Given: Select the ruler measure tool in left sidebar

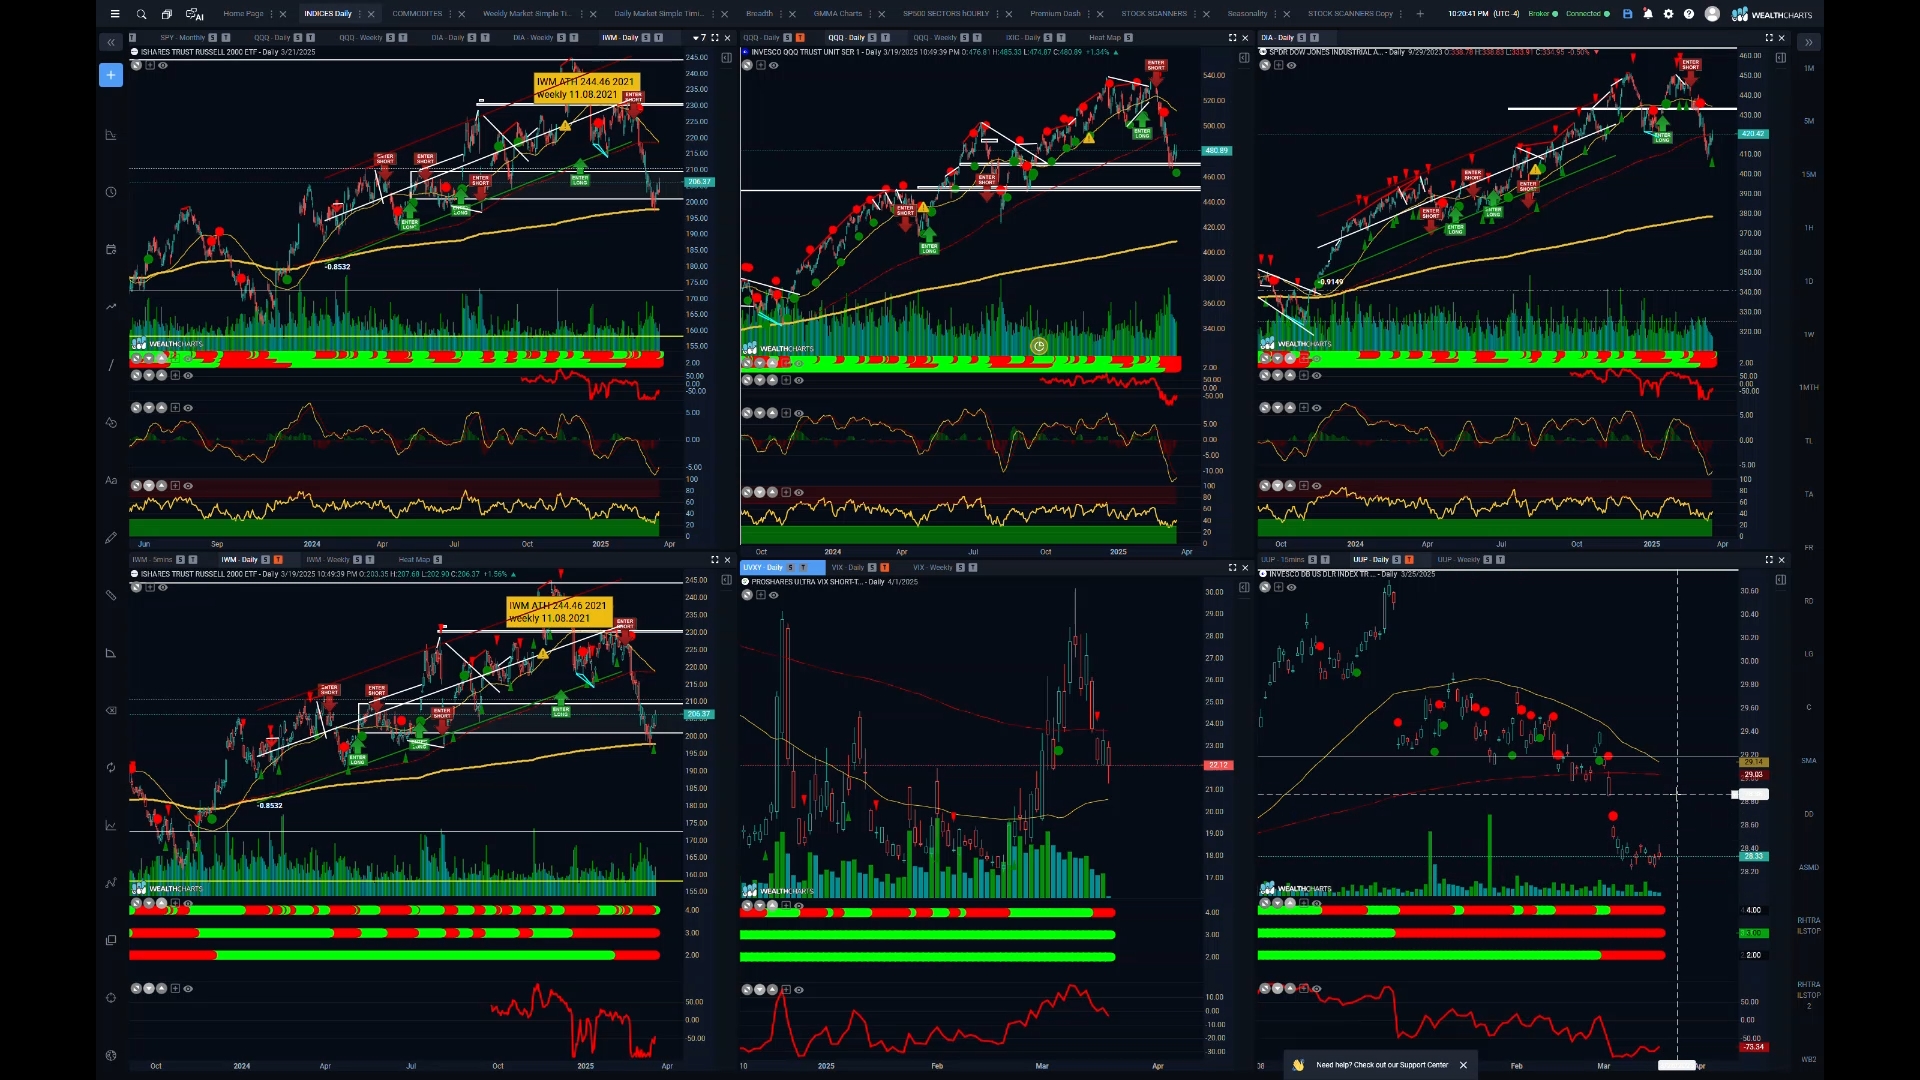Looking at the screenshot, I should pyautogui.click(x=111, y=595).
